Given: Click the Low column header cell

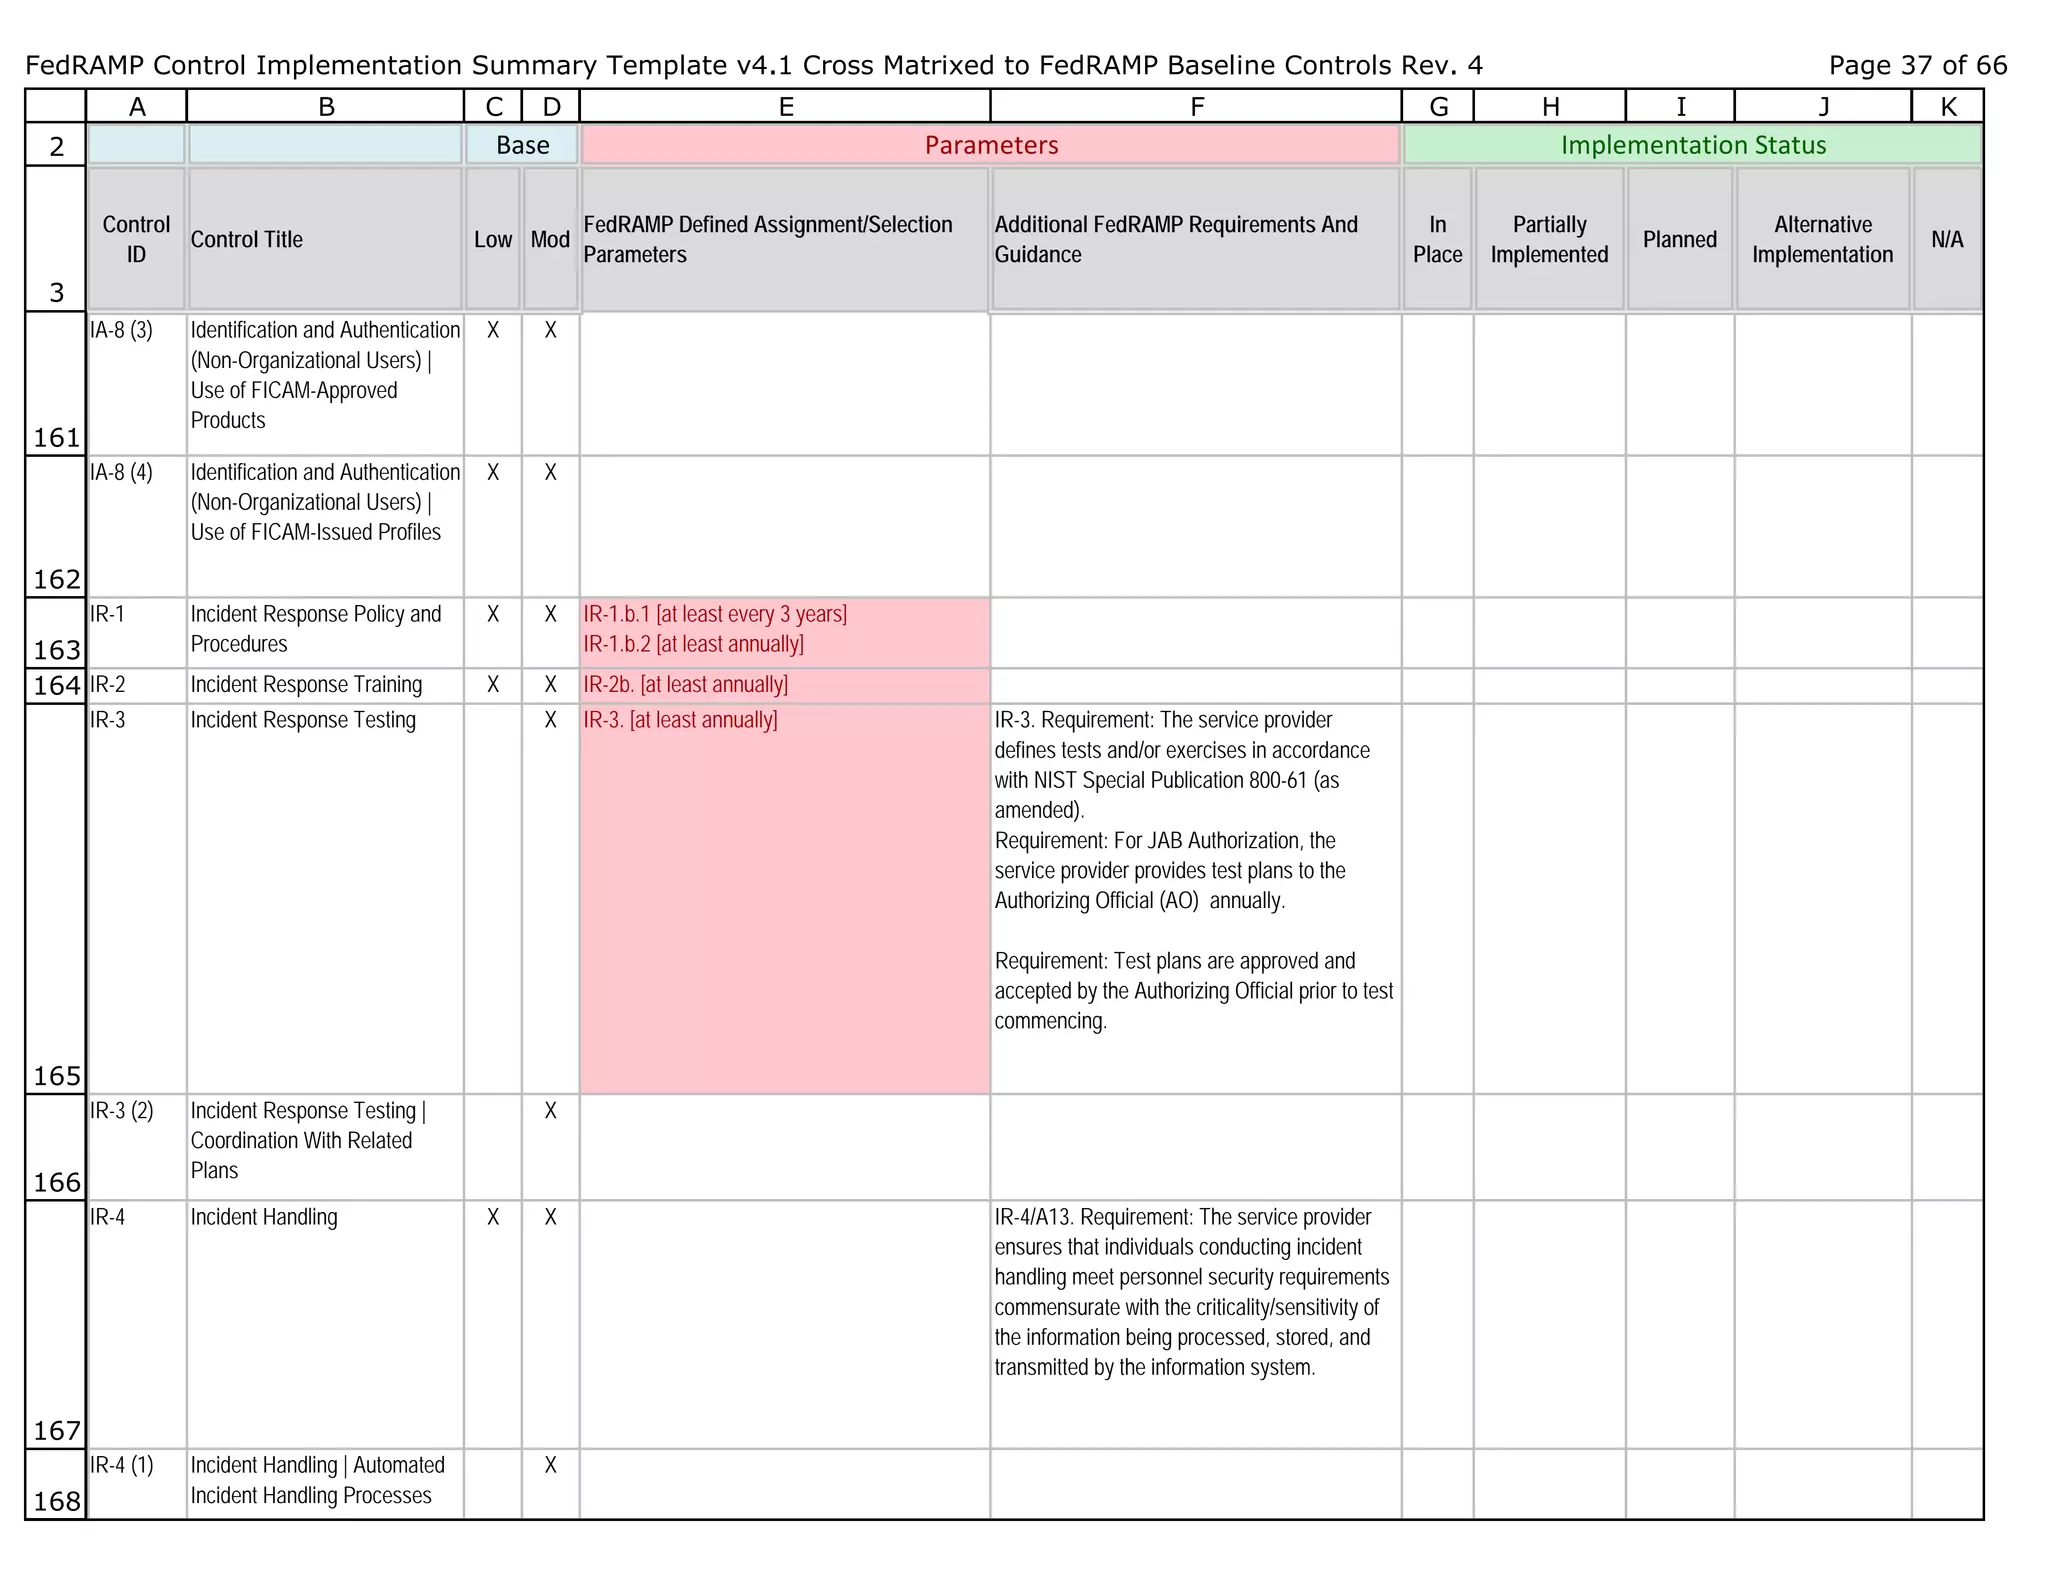Looking at the screenshot, I should [493, 239].
